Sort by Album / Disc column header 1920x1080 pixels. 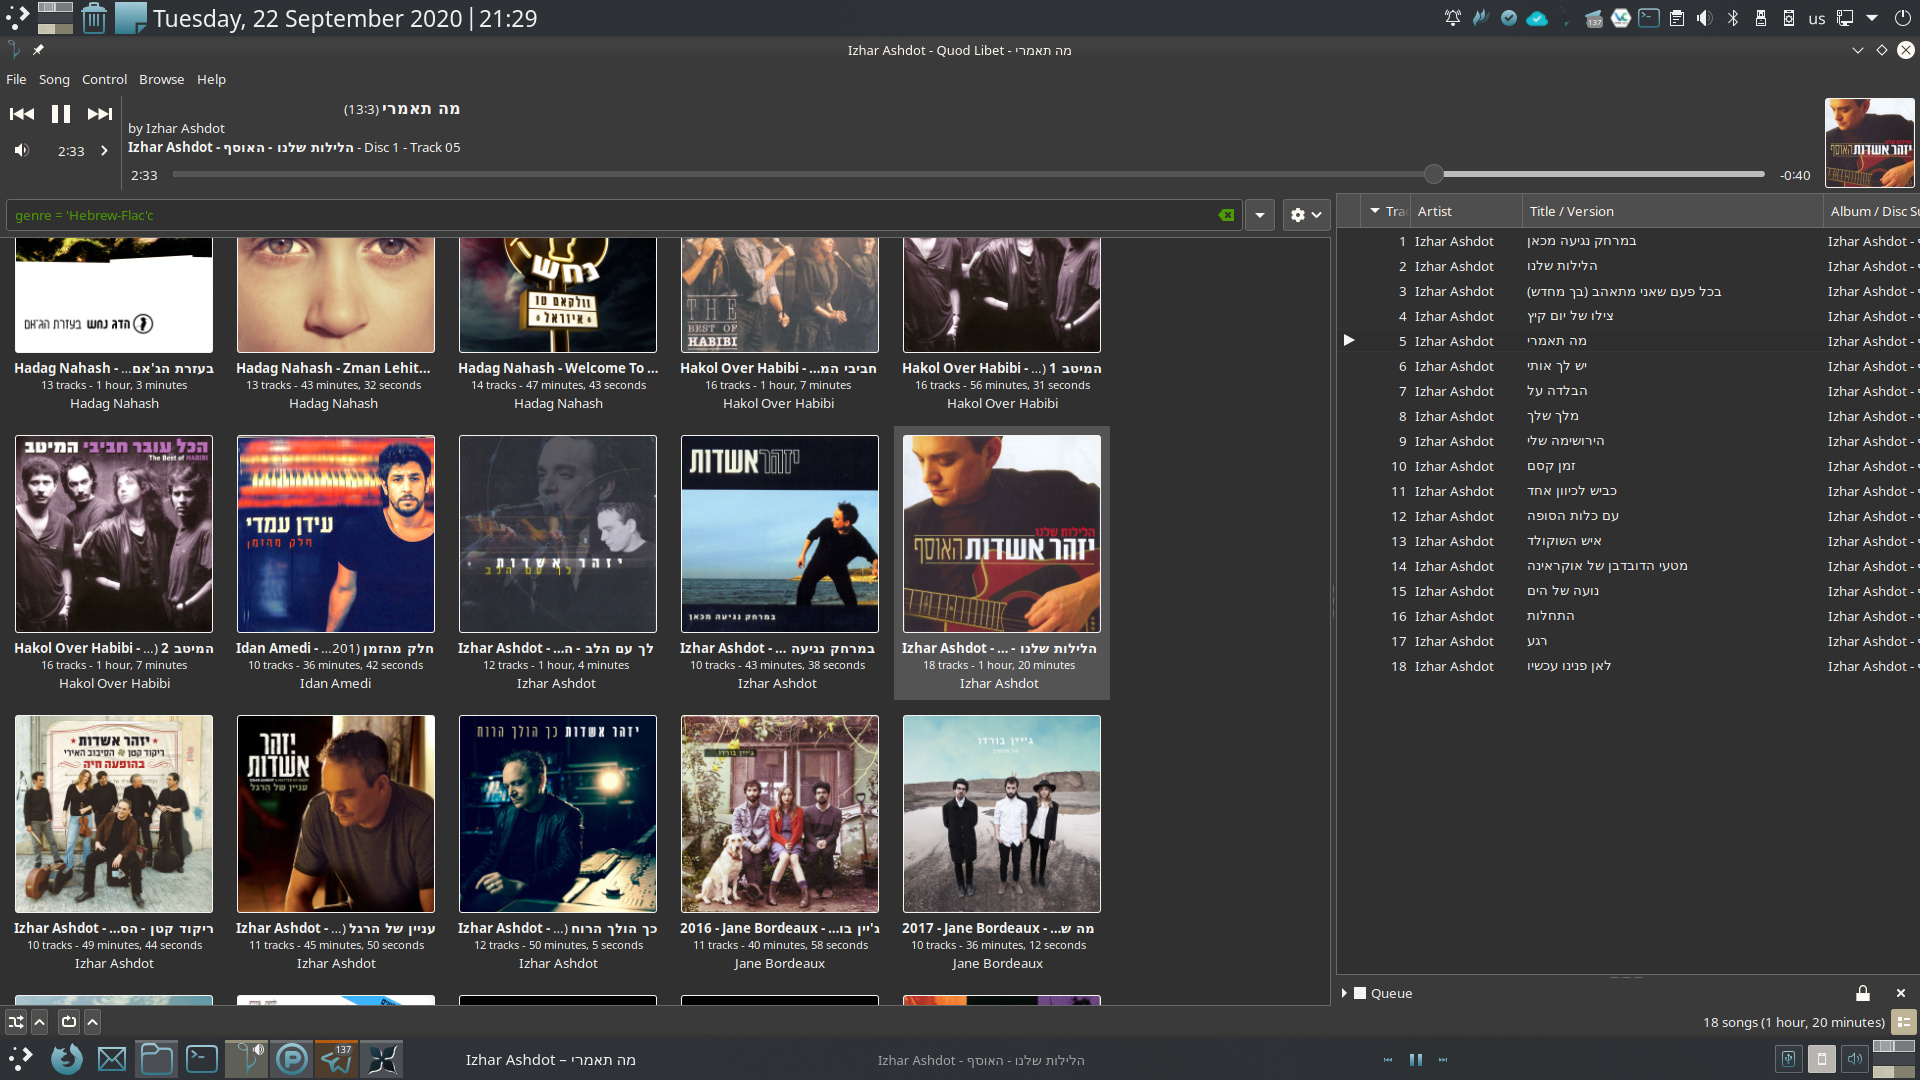(1871, 211)
